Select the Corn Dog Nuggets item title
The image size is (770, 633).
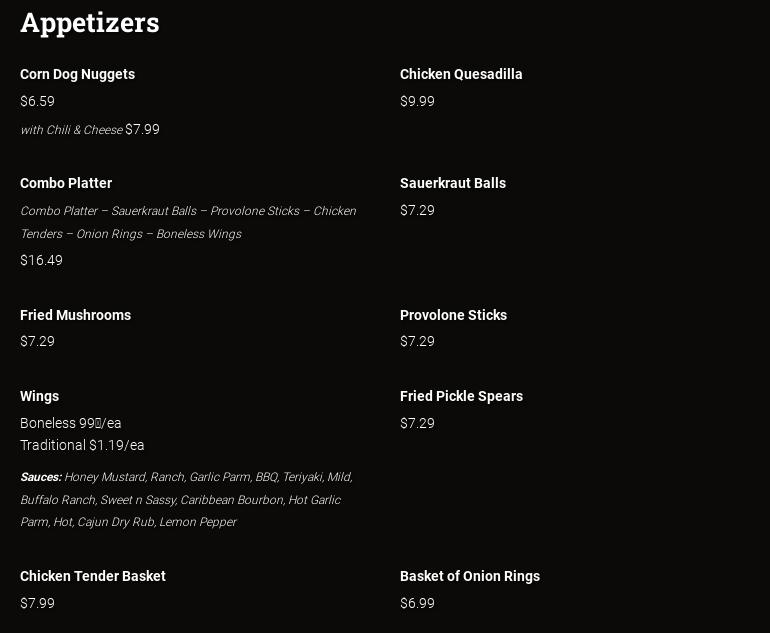pyautogui.click(x=77, y=75)
